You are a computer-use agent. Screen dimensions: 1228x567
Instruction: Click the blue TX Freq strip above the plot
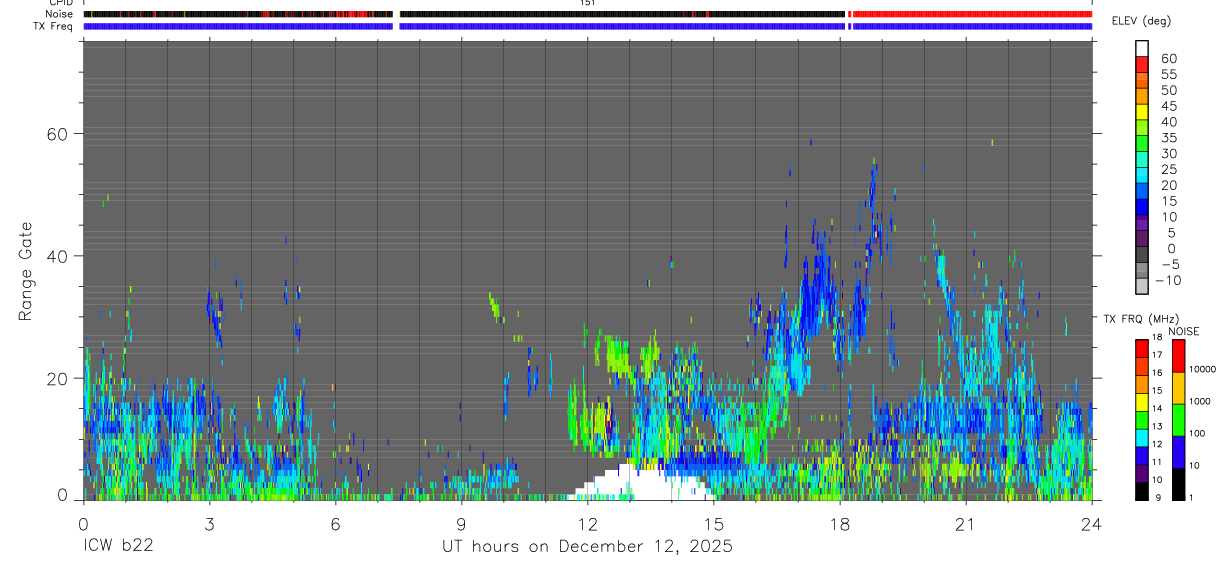588,26
